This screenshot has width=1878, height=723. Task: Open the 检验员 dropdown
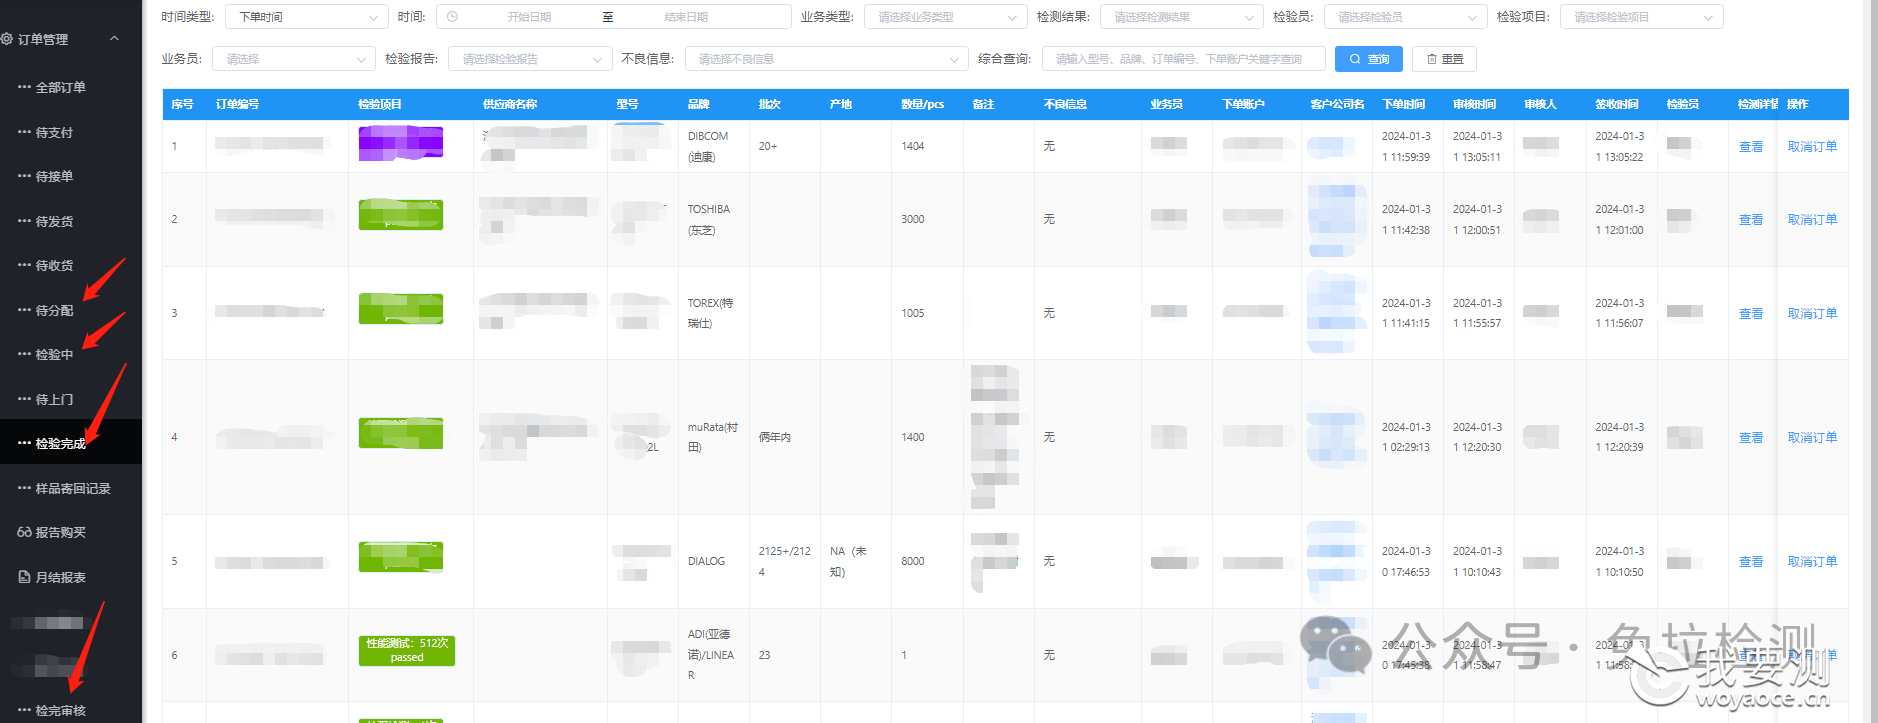1405,17
